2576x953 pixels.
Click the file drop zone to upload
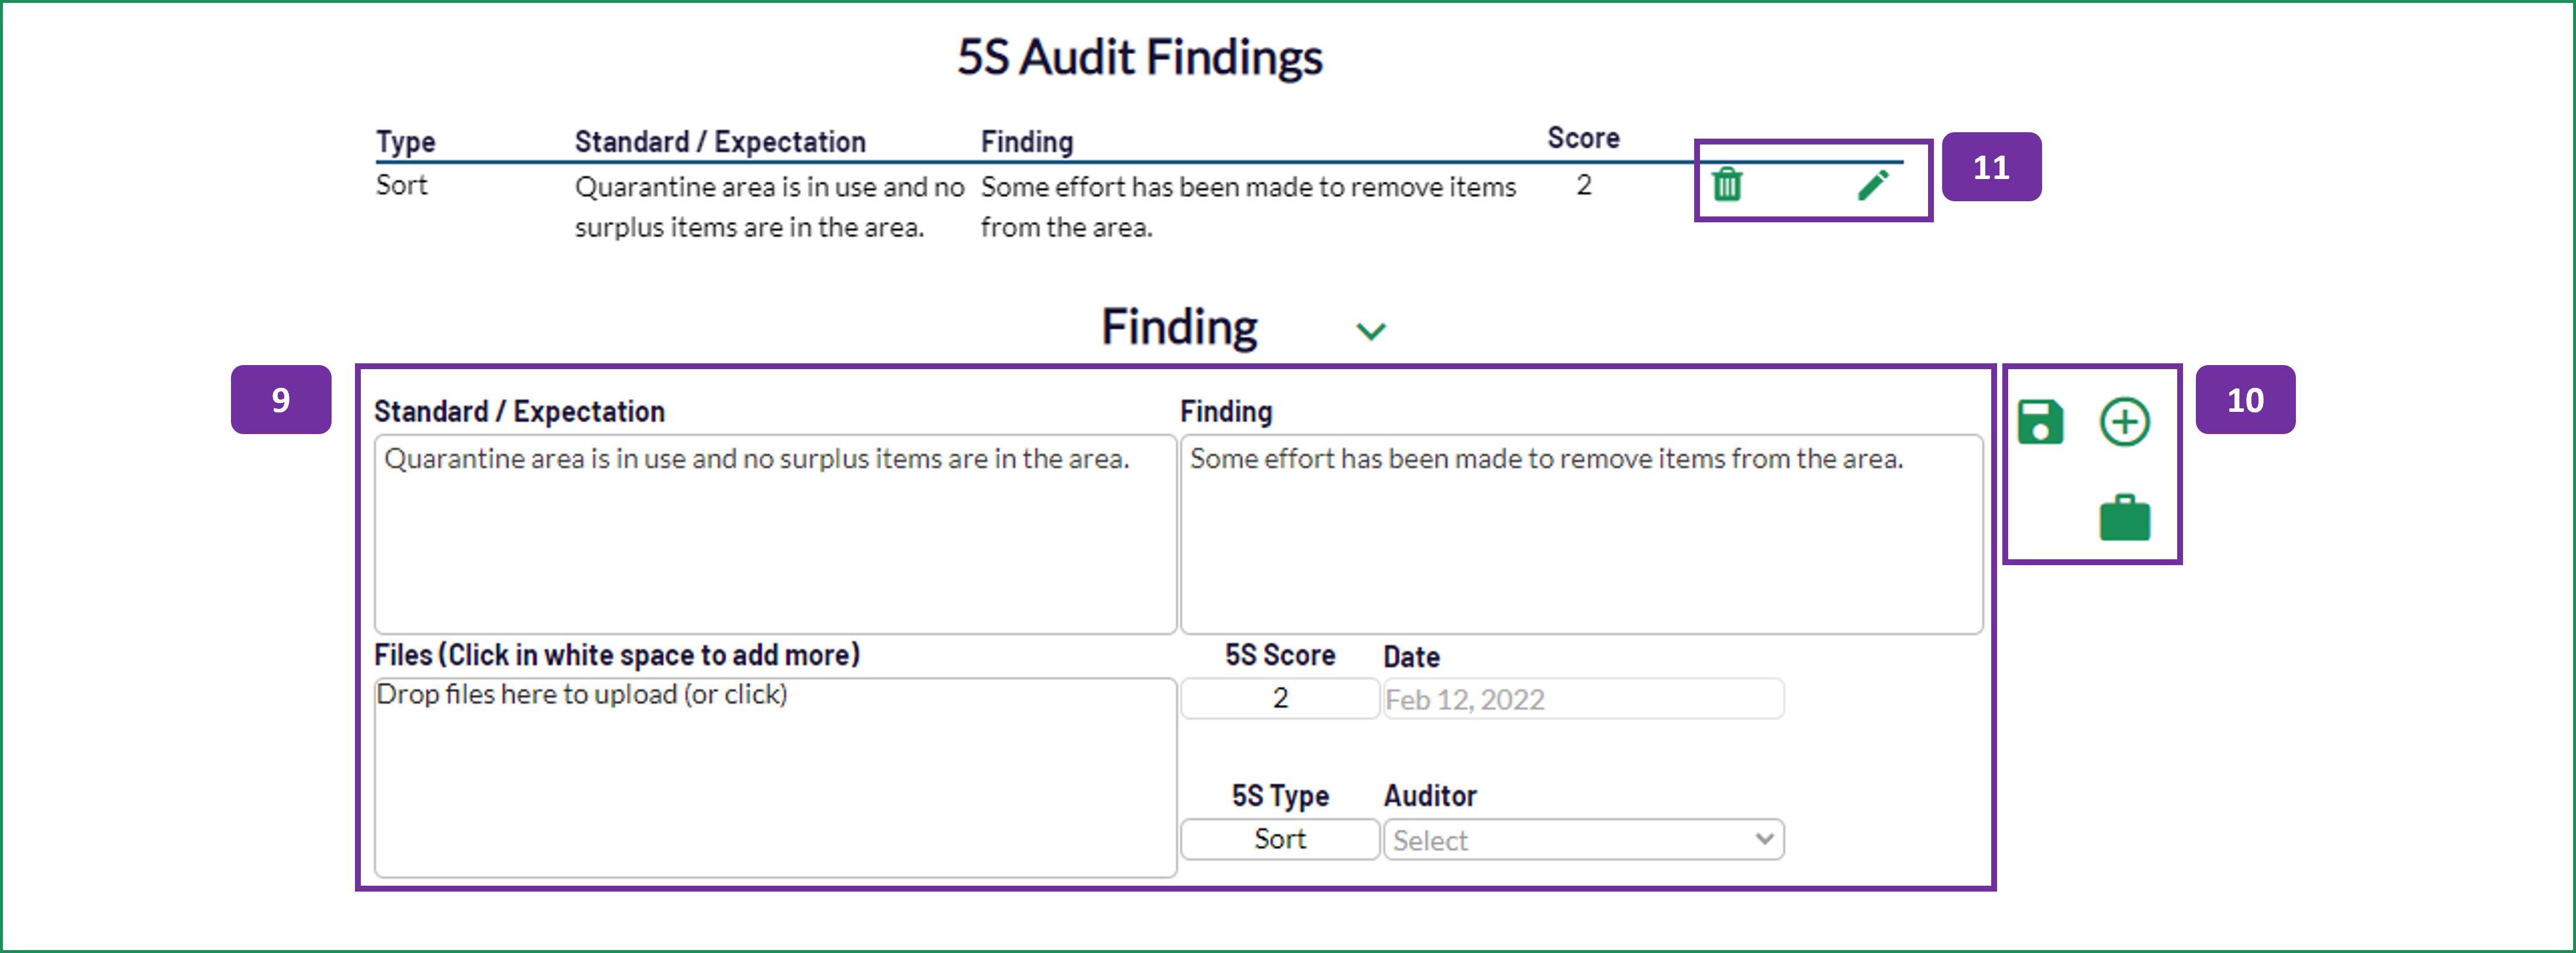coord(775,777)
